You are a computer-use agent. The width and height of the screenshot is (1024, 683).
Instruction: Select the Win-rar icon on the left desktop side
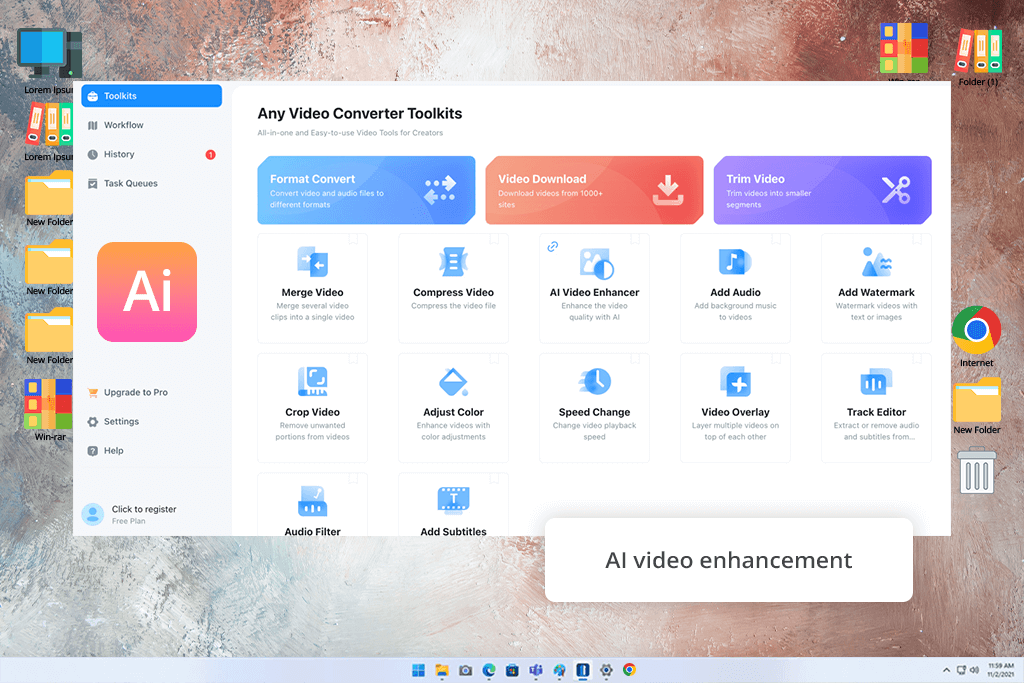coord(50,410)
